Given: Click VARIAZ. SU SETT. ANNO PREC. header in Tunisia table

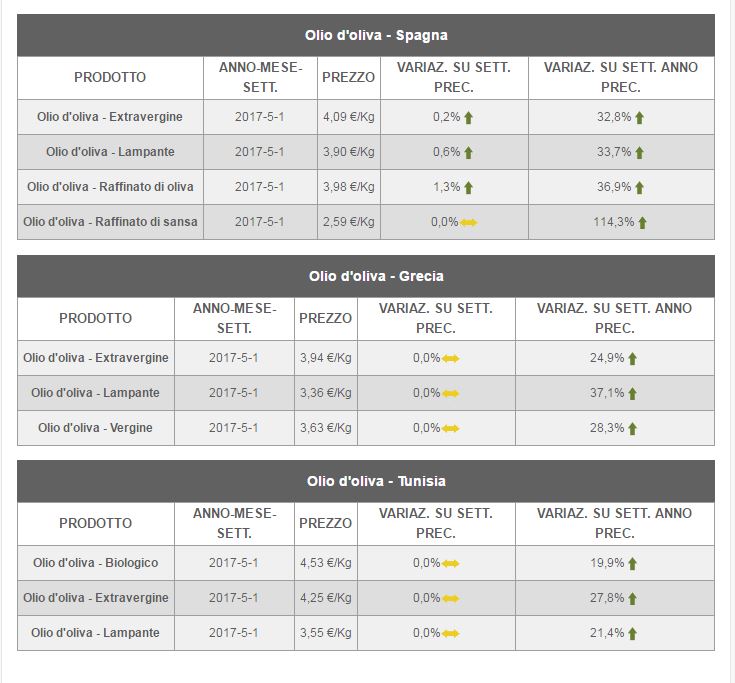Looking at the screenshot, I should coord(615,523).
